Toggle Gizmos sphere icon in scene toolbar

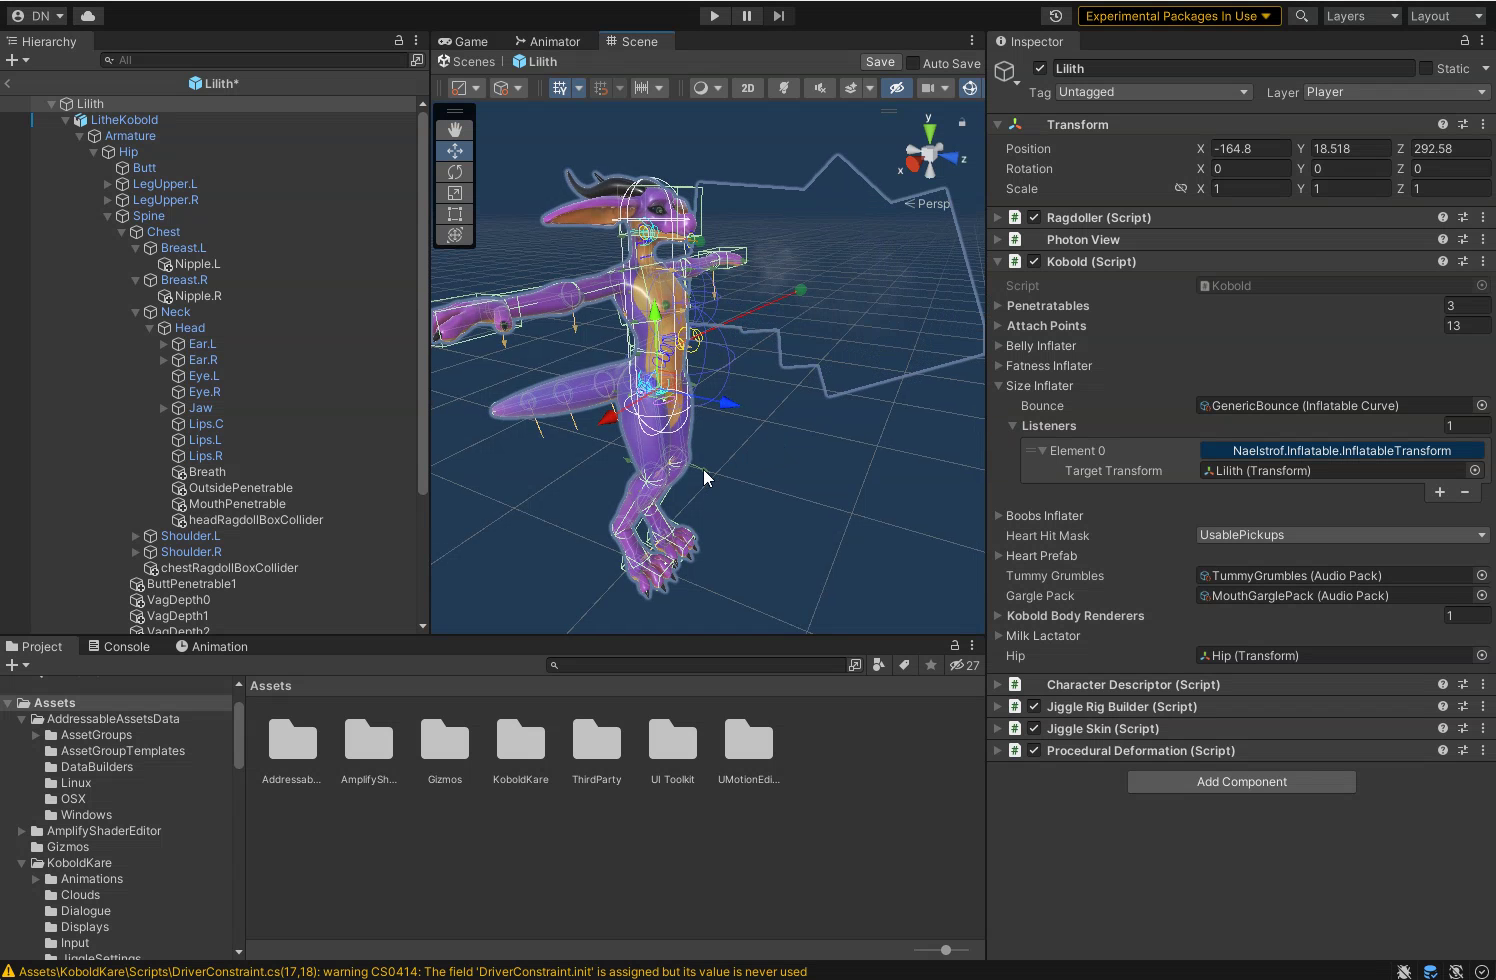click(x=969, y=88)
